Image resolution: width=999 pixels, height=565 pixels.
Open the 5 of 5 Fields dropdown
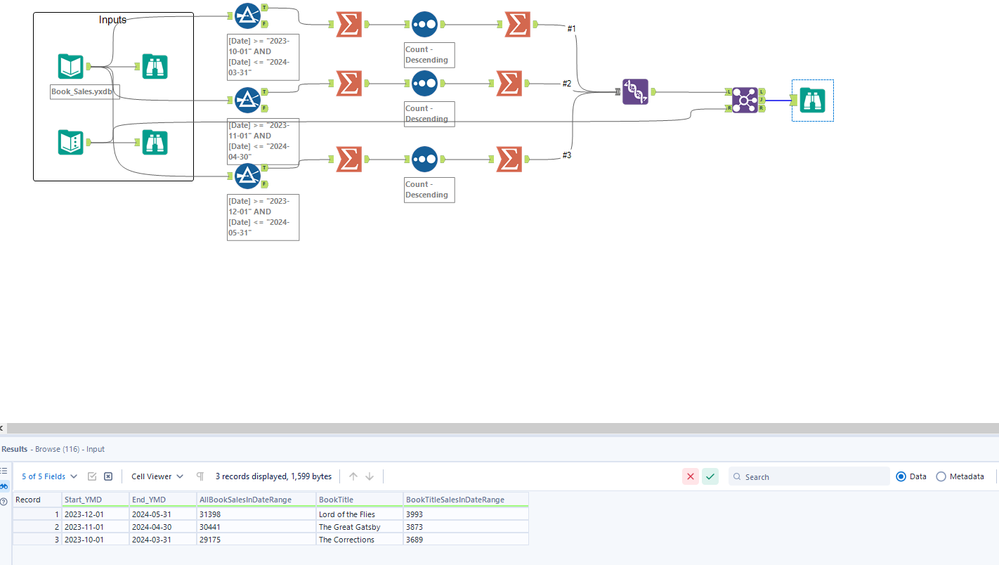[x=50, y=476]
